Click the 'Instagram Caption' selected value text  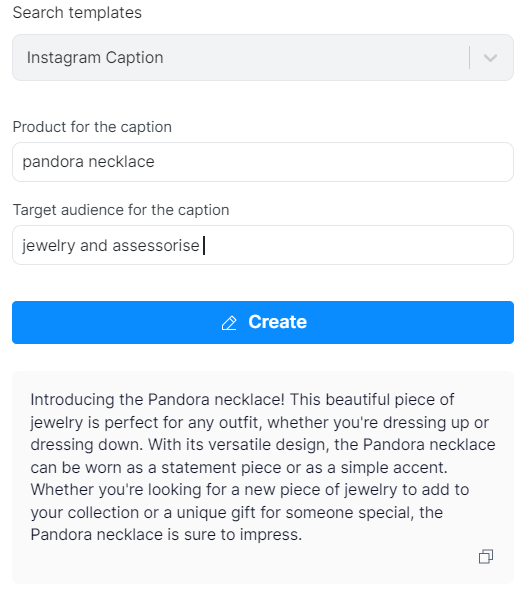point(95,58)
